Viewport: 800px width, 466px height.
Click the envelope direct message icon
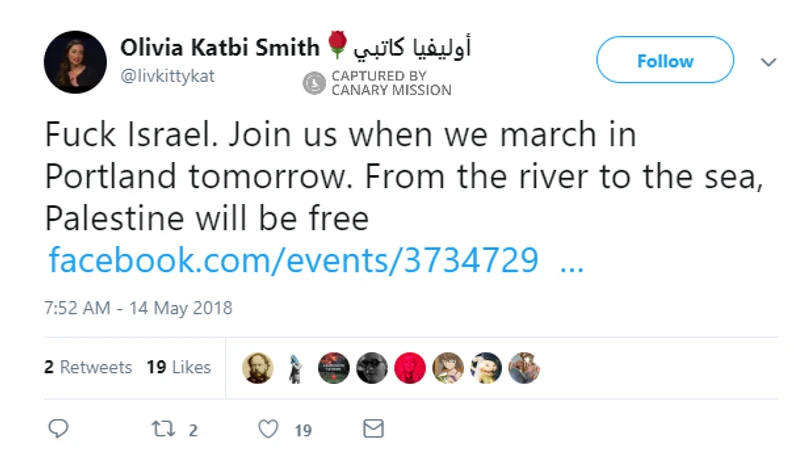[373, 429]
